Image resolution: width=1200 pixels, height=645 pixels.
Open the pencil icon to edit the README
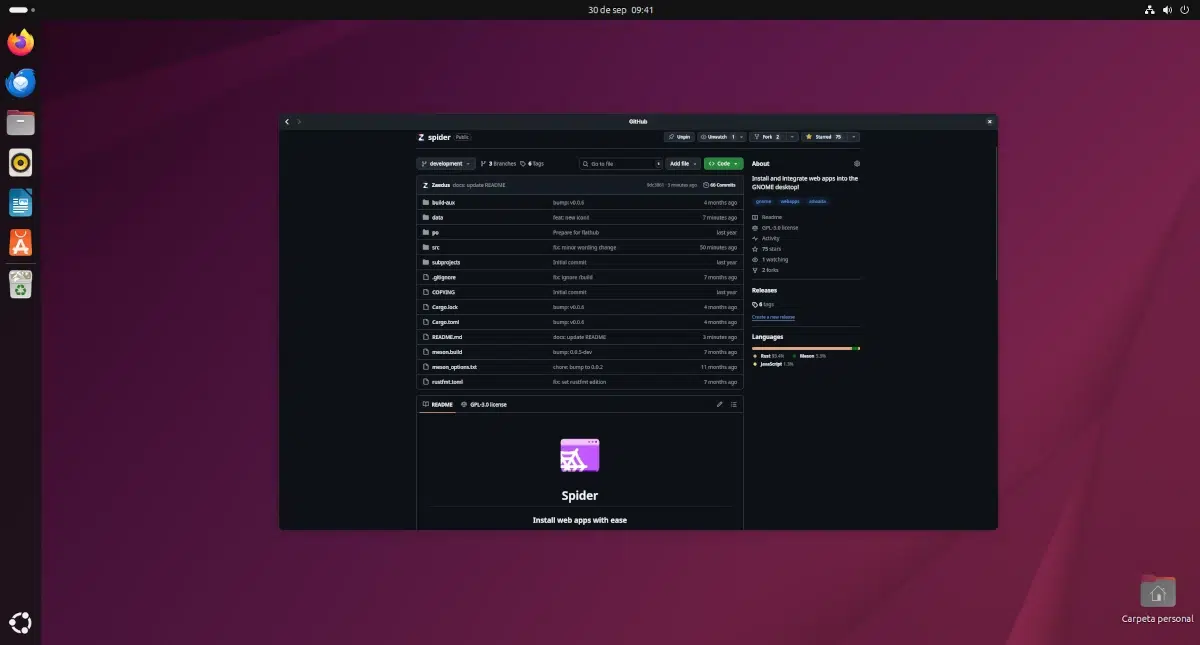(x=719, y=404)
